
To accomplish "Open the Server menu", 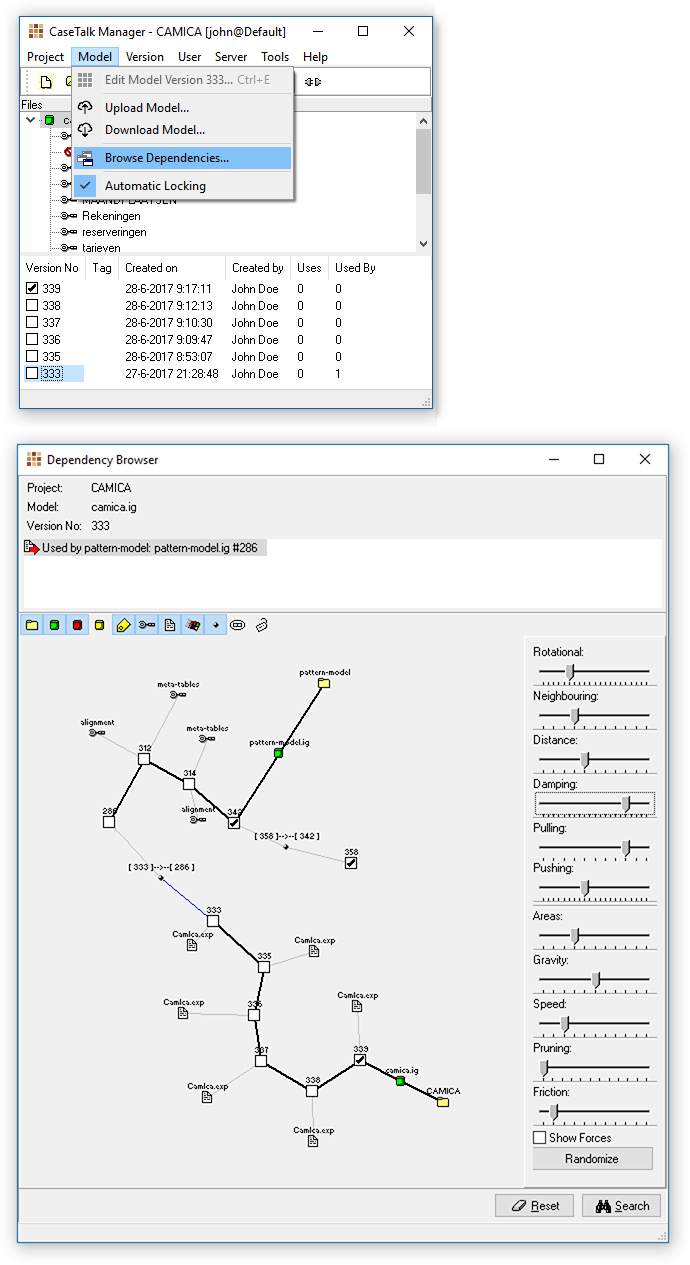I will tap(231, 57).
